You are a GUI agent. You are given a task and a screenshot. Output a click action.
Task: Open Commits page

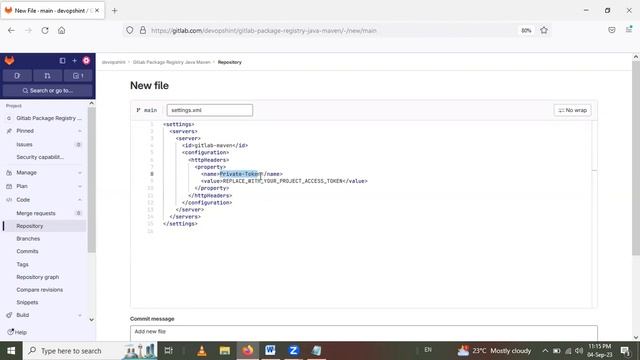click(x=27, y=251)
